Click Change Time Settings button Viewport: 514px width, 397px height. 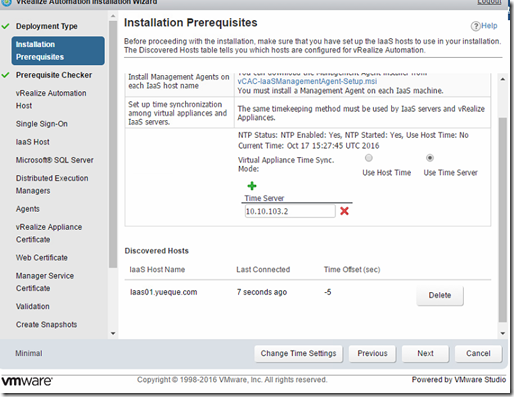click(298, 353)
